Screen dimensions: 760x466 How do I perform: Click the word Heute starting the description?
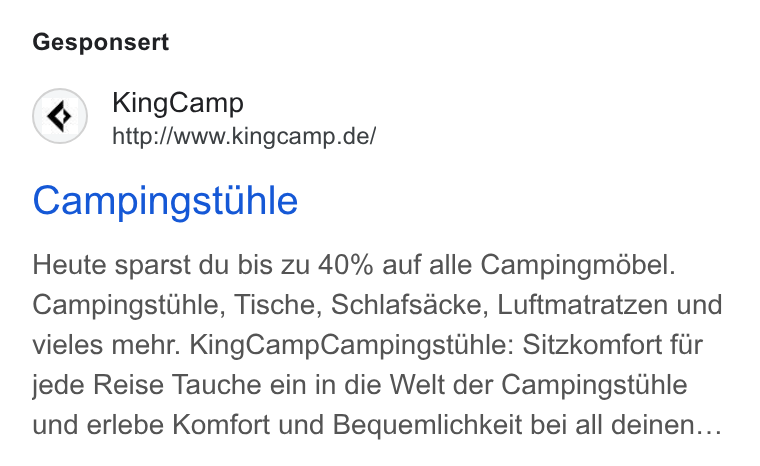69,266
